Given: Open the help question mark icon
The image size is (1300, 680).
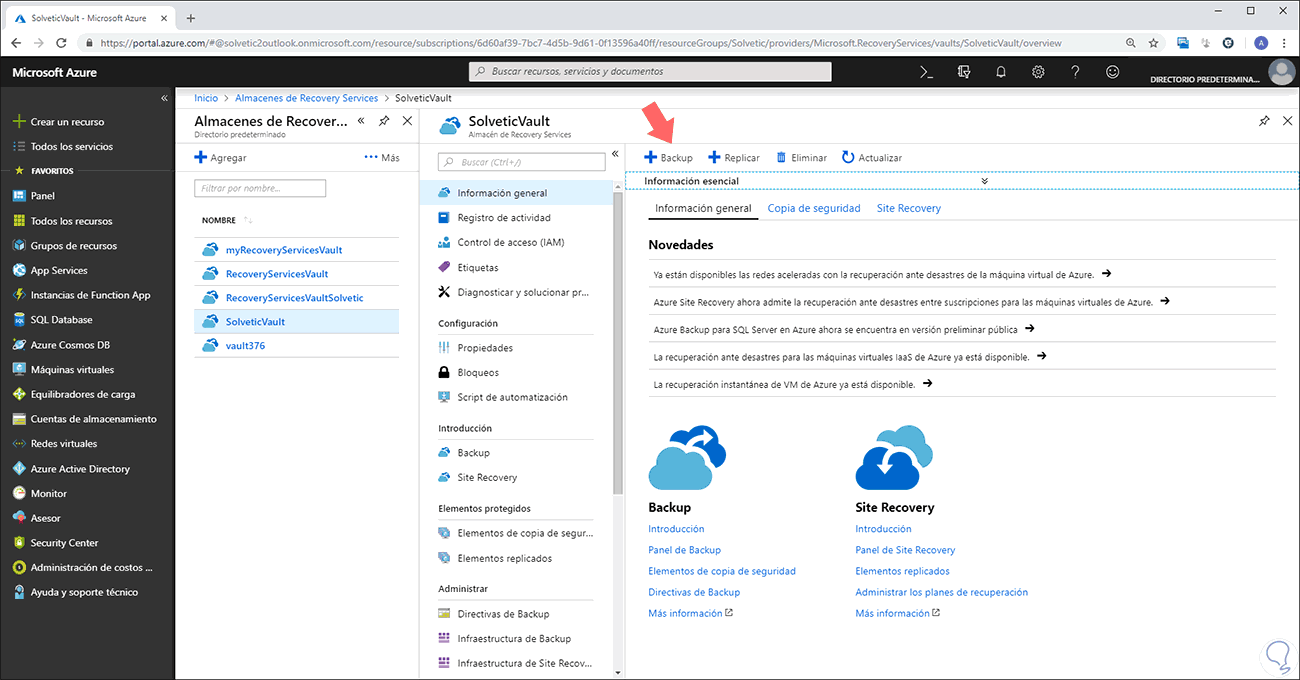Looking at the screenshot, I should tap(1075, 72).
